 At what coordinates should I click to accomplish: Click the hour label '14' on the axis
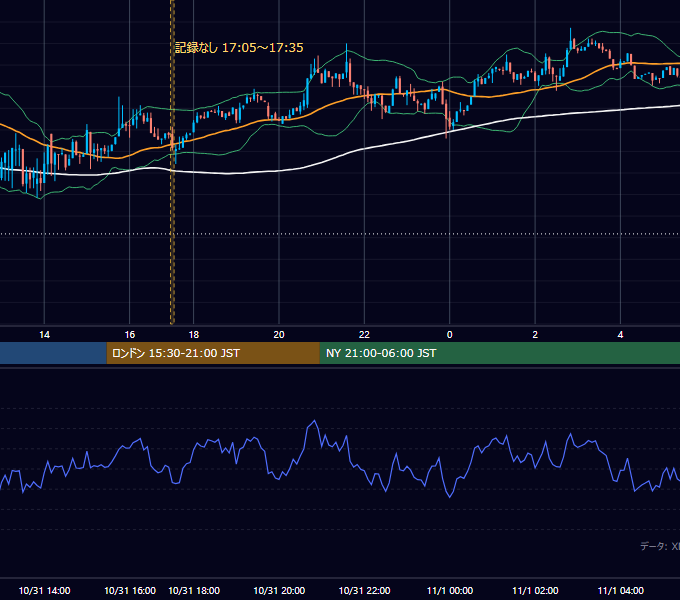(x=44, y=335)
